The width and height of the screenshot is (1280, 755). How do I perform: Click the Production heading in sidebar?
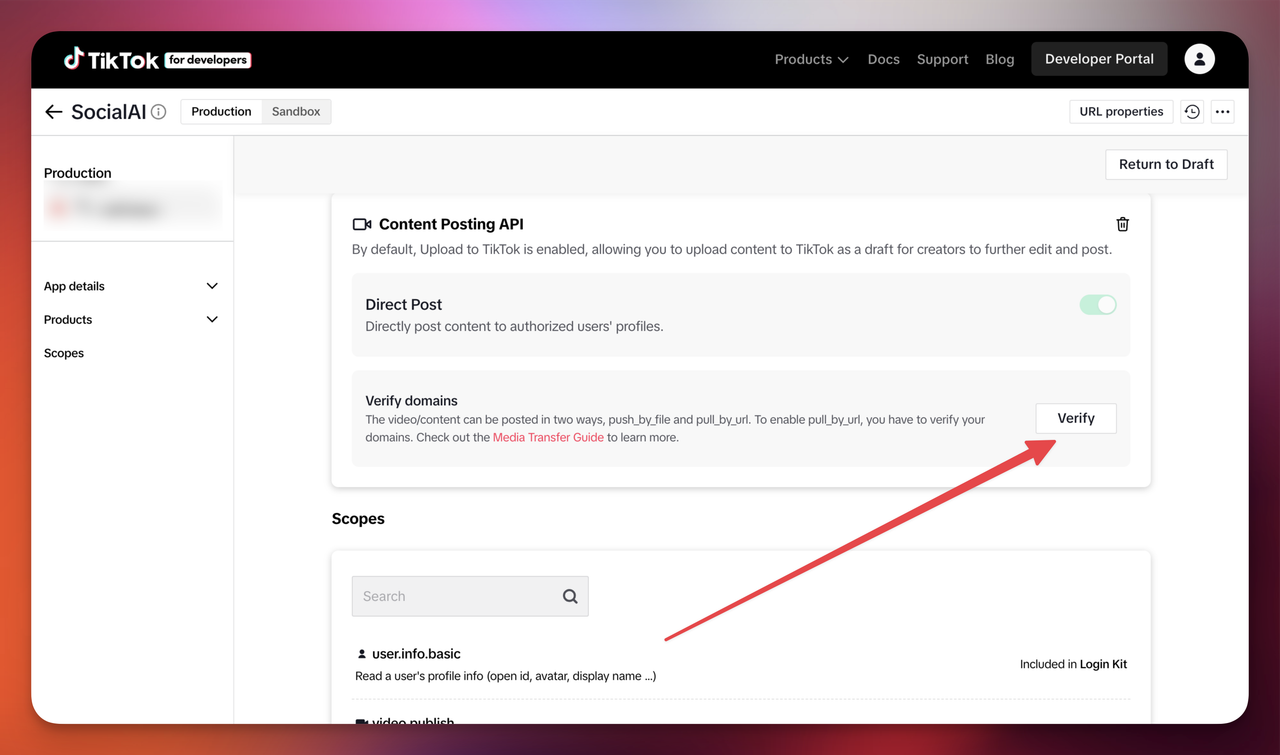(x=78, y=173)
